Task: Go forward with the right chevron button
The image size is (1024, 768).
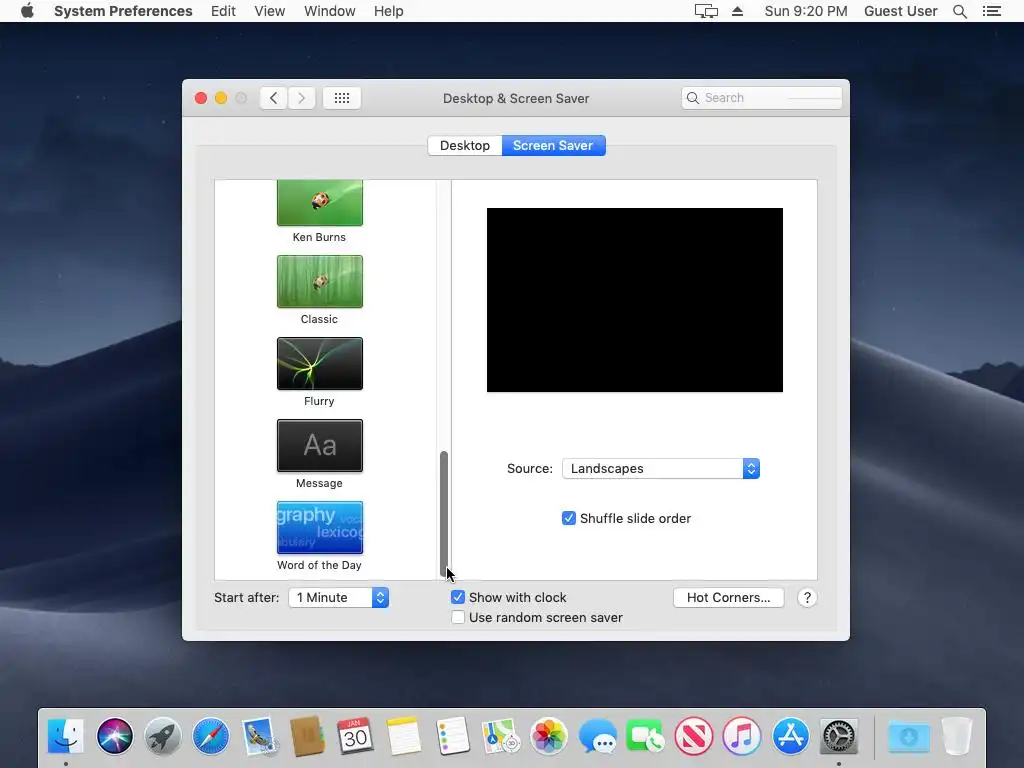Action: pyautogui.click(x=302, y=98)
